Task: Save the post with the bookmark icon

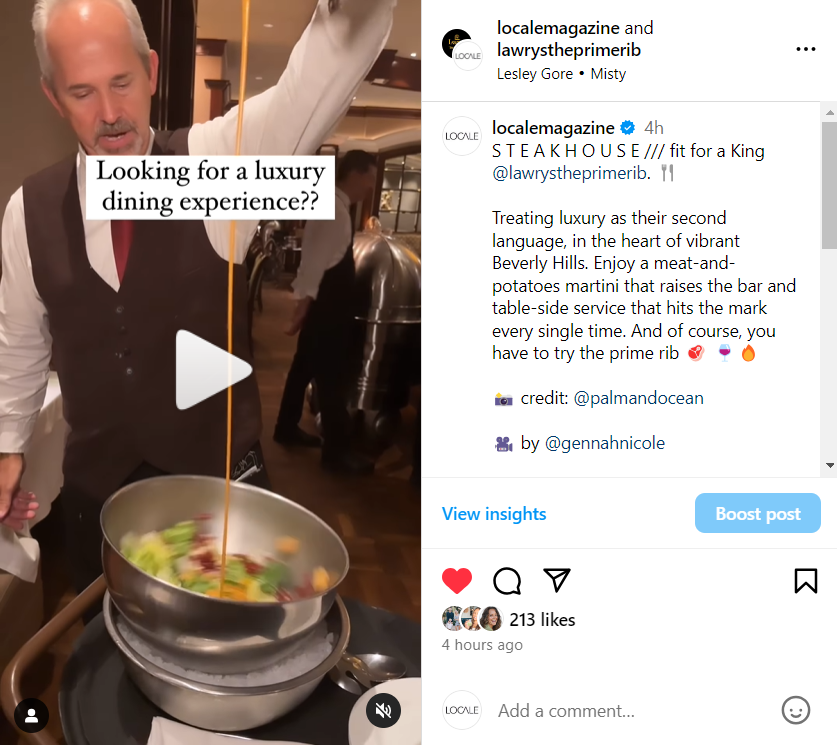Action: click(x=806, y=581)
